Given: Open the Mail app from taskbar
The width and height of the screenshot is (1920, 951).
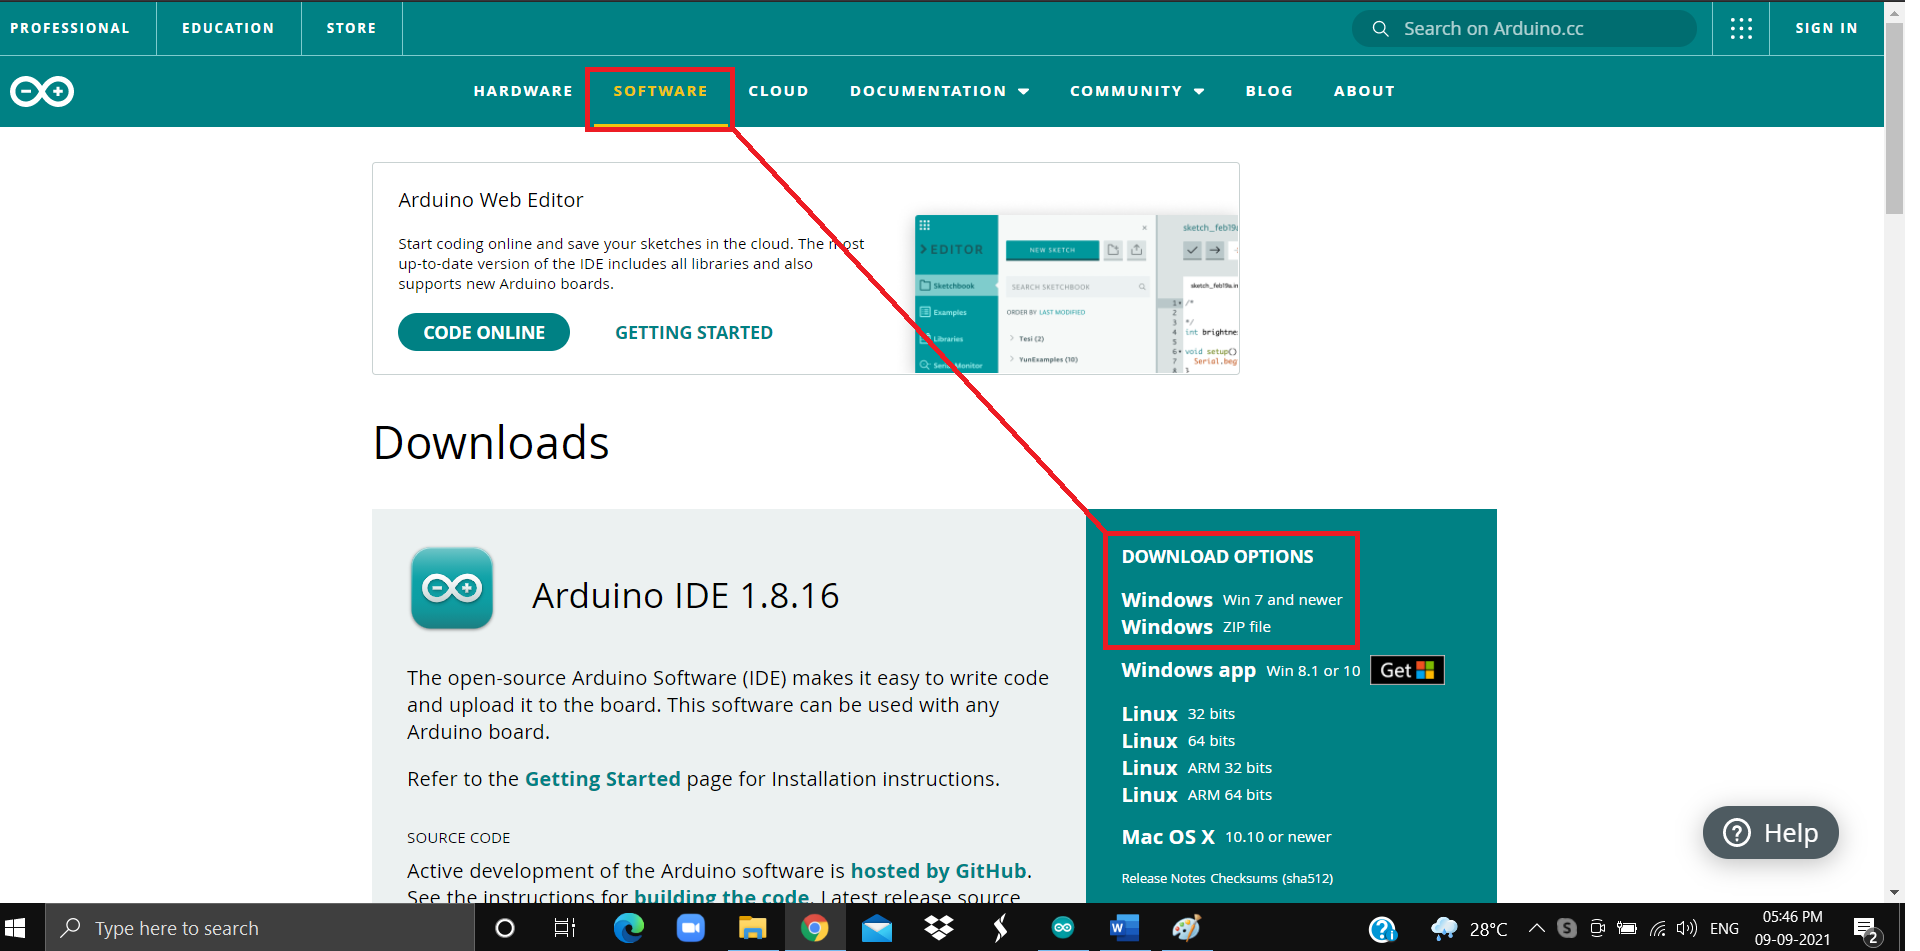Looking at the screenshot, I should [x=876, y=929].
